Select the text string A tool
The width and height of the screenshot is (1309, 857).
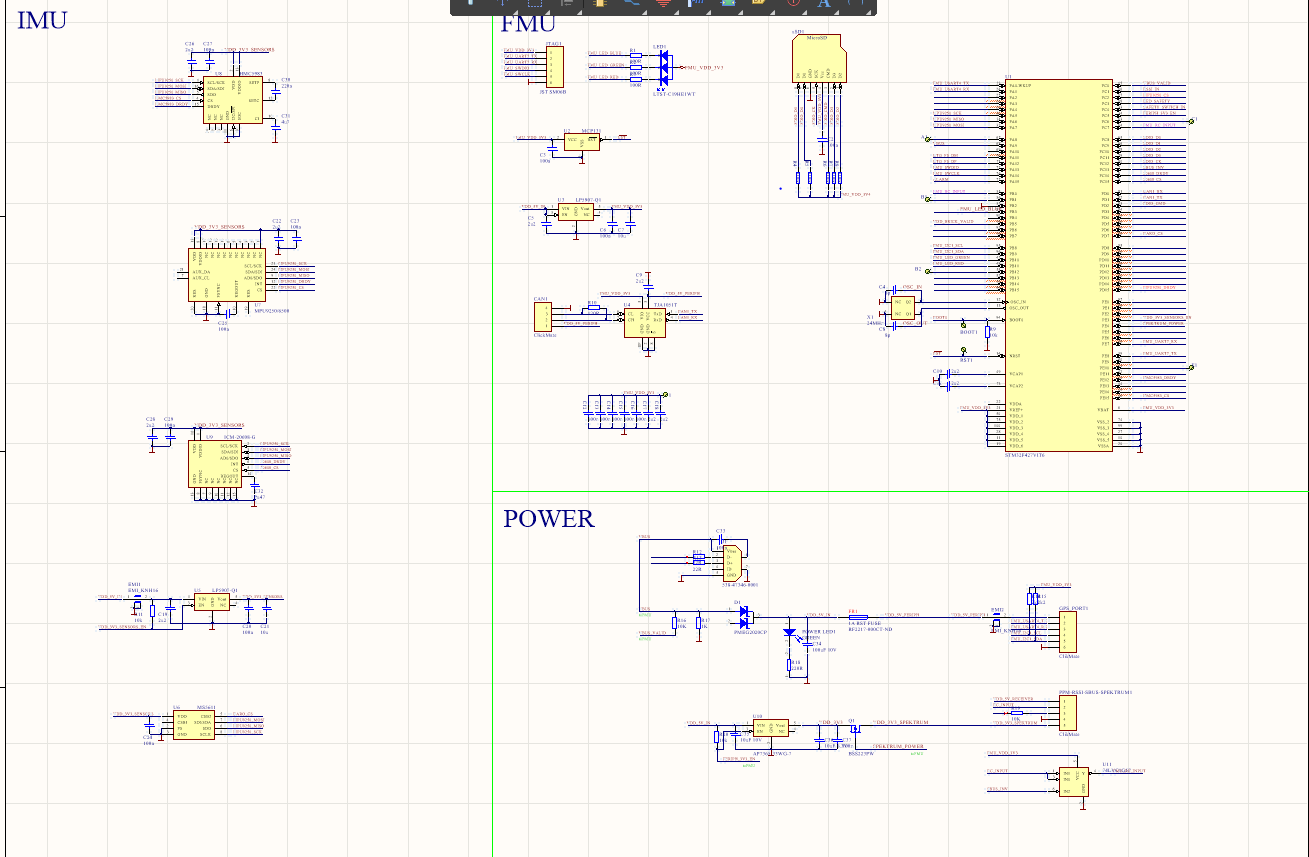point(825,4)
